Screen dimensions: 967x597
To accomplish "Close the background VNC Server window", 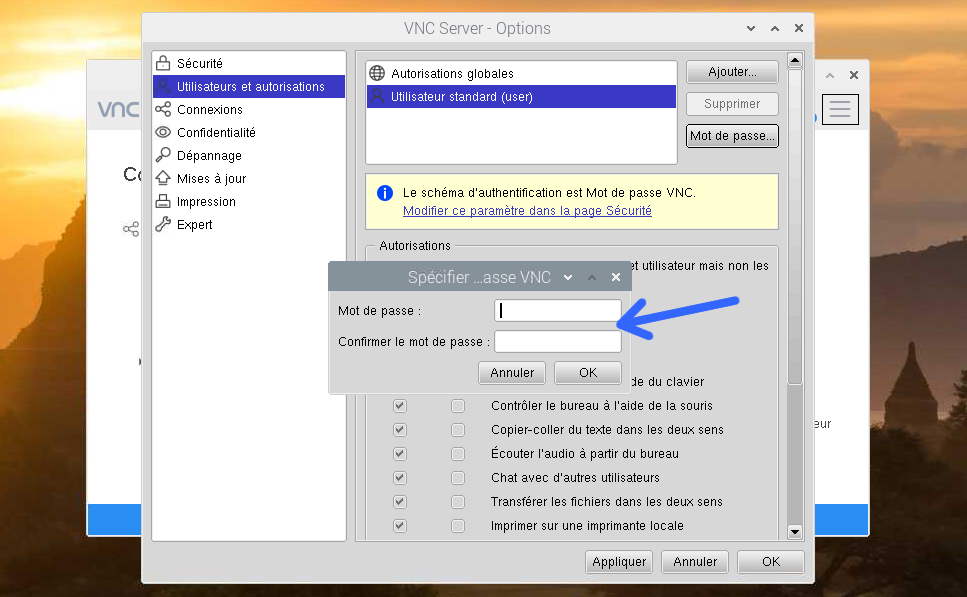I will coord(854,75).
